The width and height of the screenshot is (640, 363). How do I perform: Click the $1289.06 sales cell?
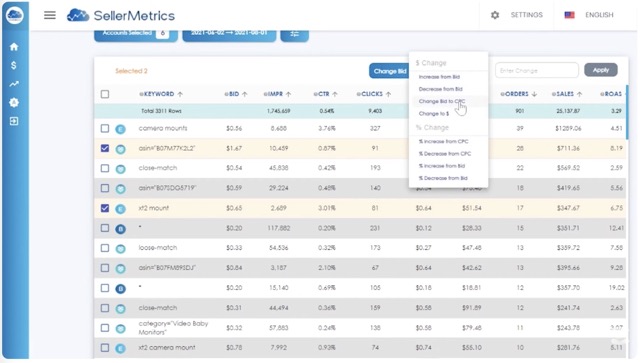pos(568,128)
